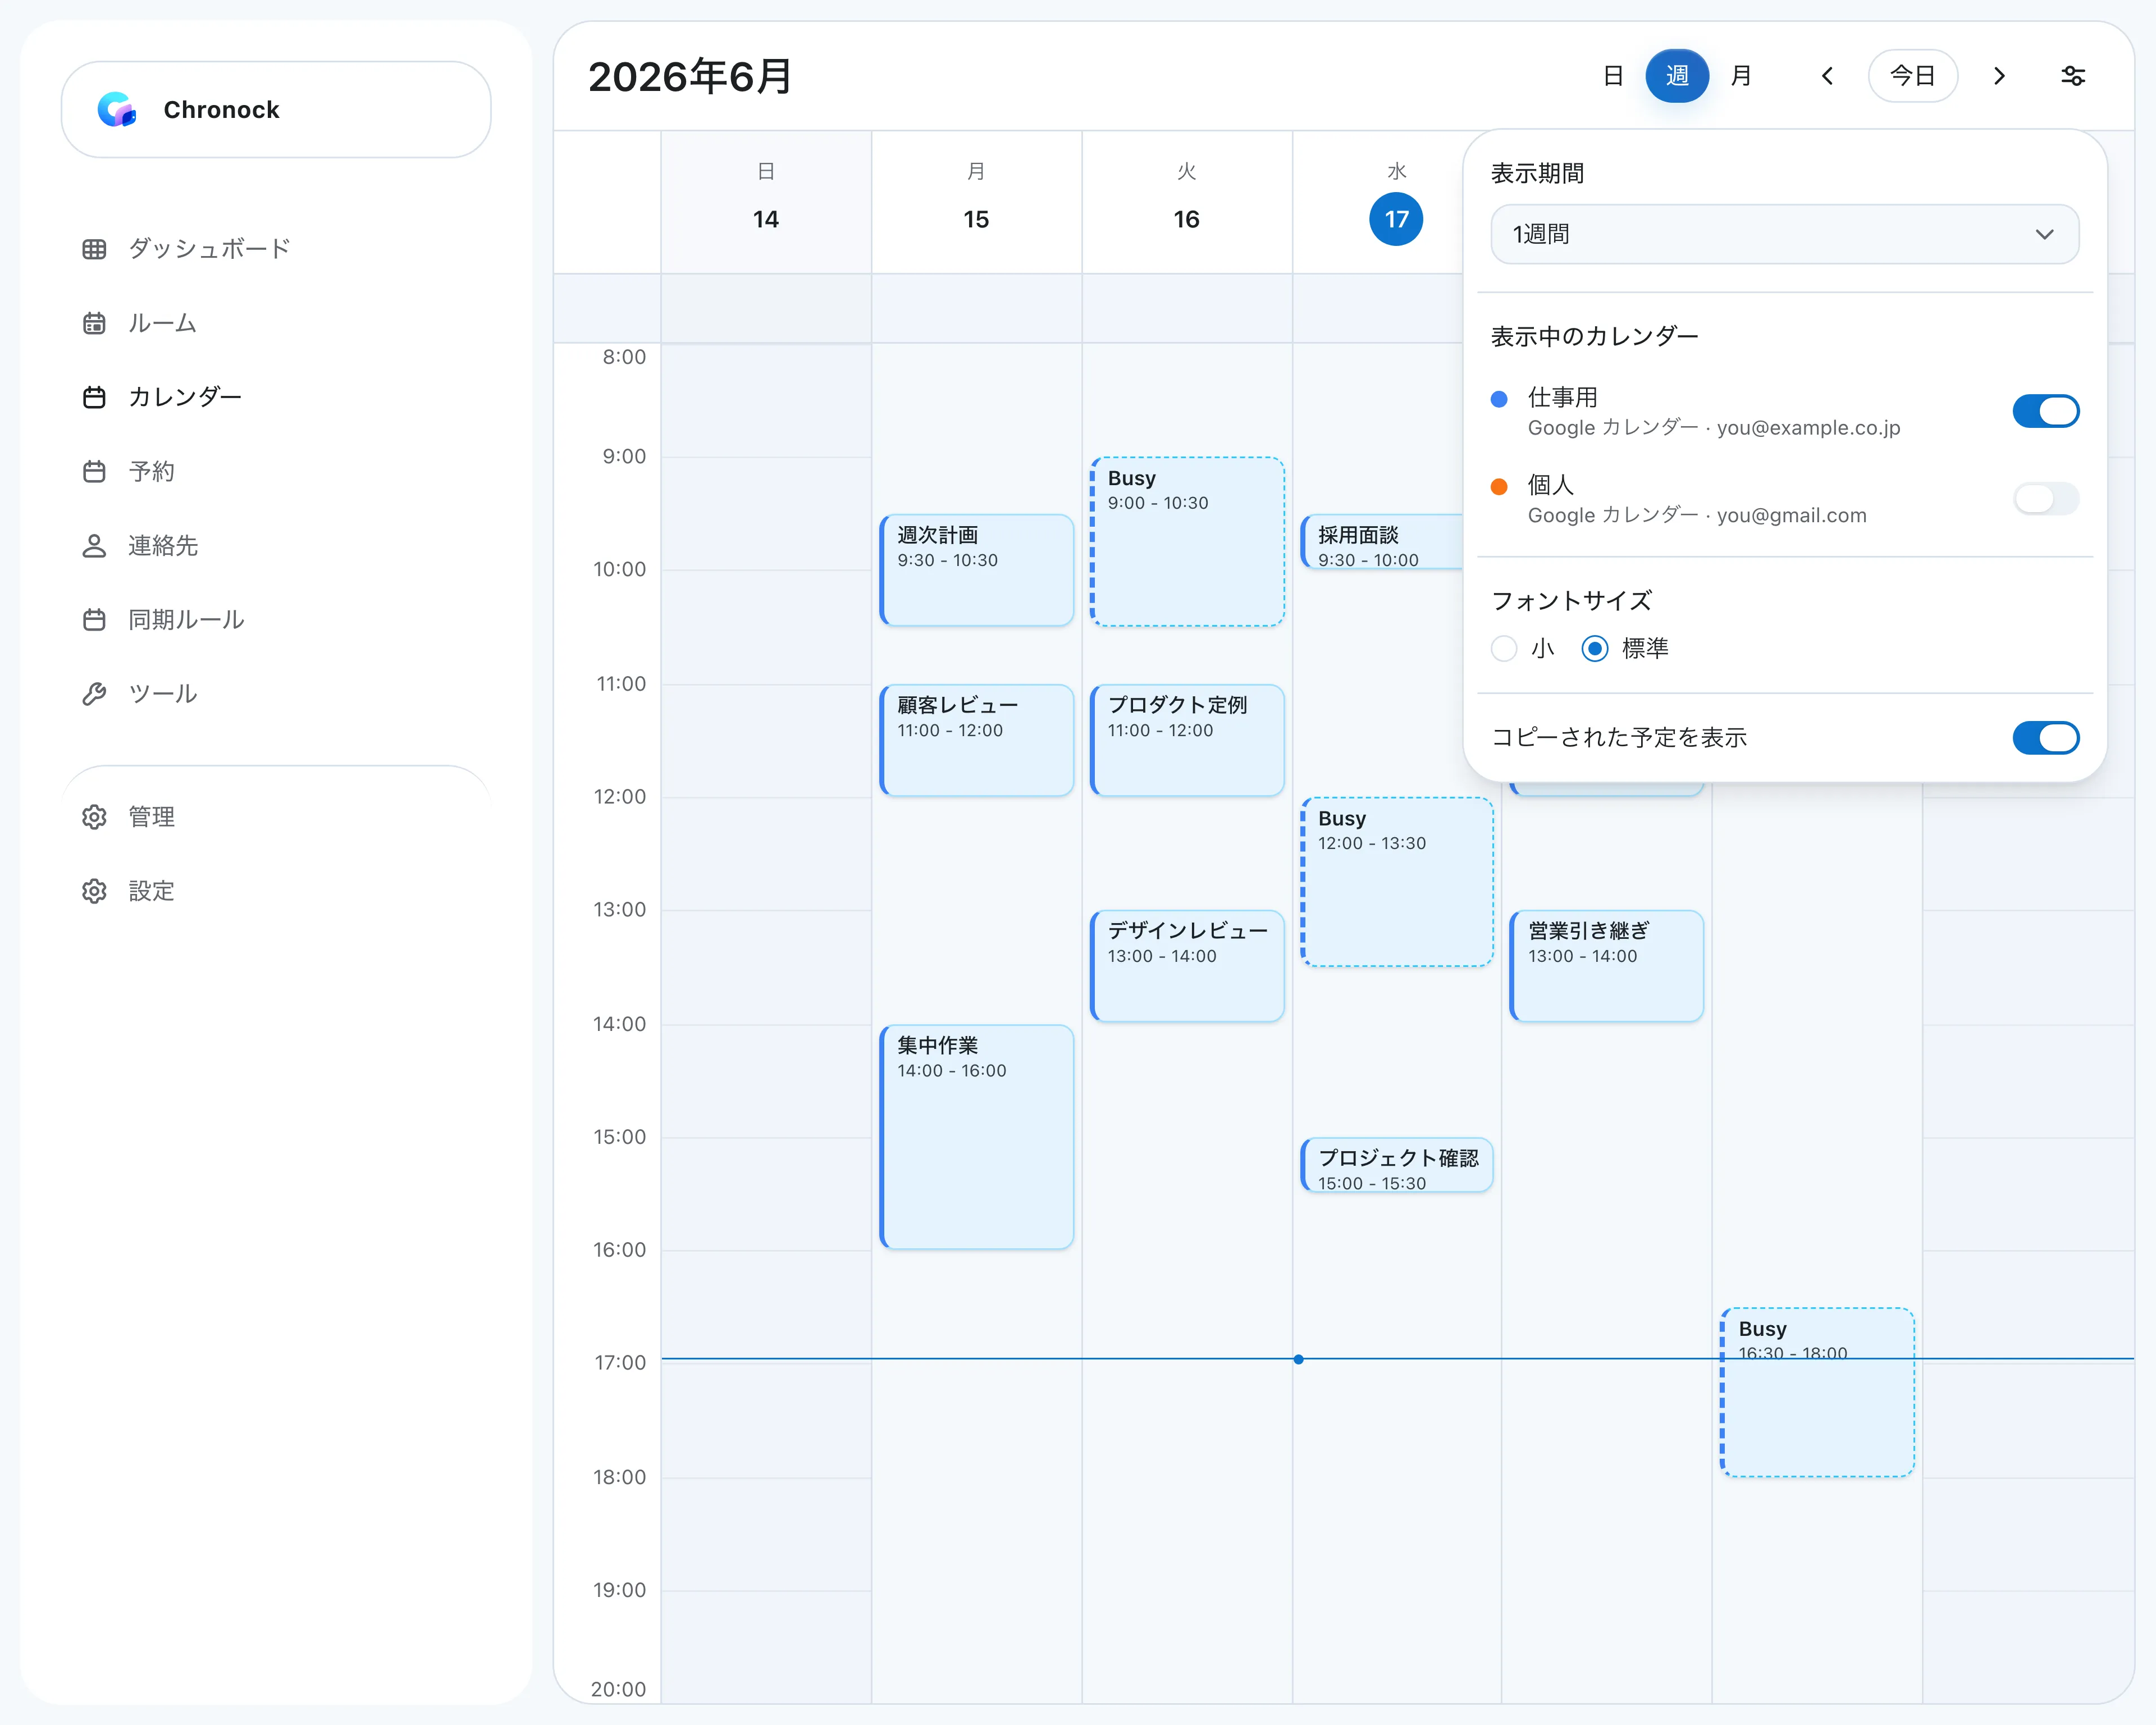Select the 標準 font size radio
2156x1725 pixels.
pos(1595,649)
